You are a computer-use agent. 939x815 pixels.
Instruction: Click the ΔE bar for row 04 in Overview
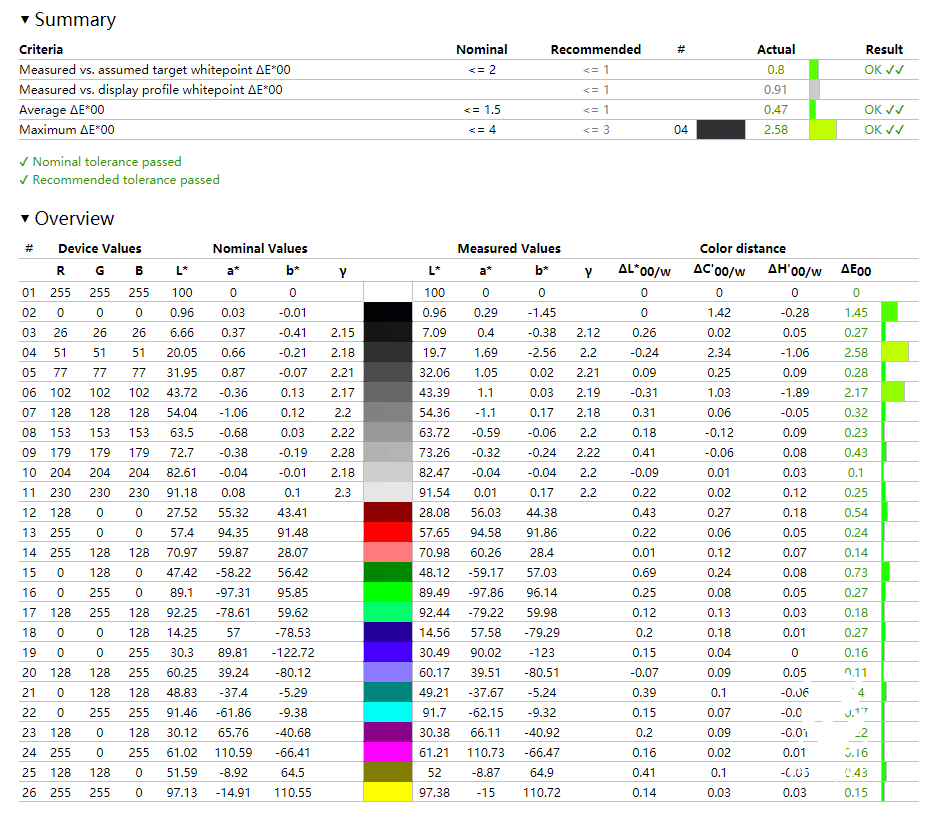tap(895, 352)
